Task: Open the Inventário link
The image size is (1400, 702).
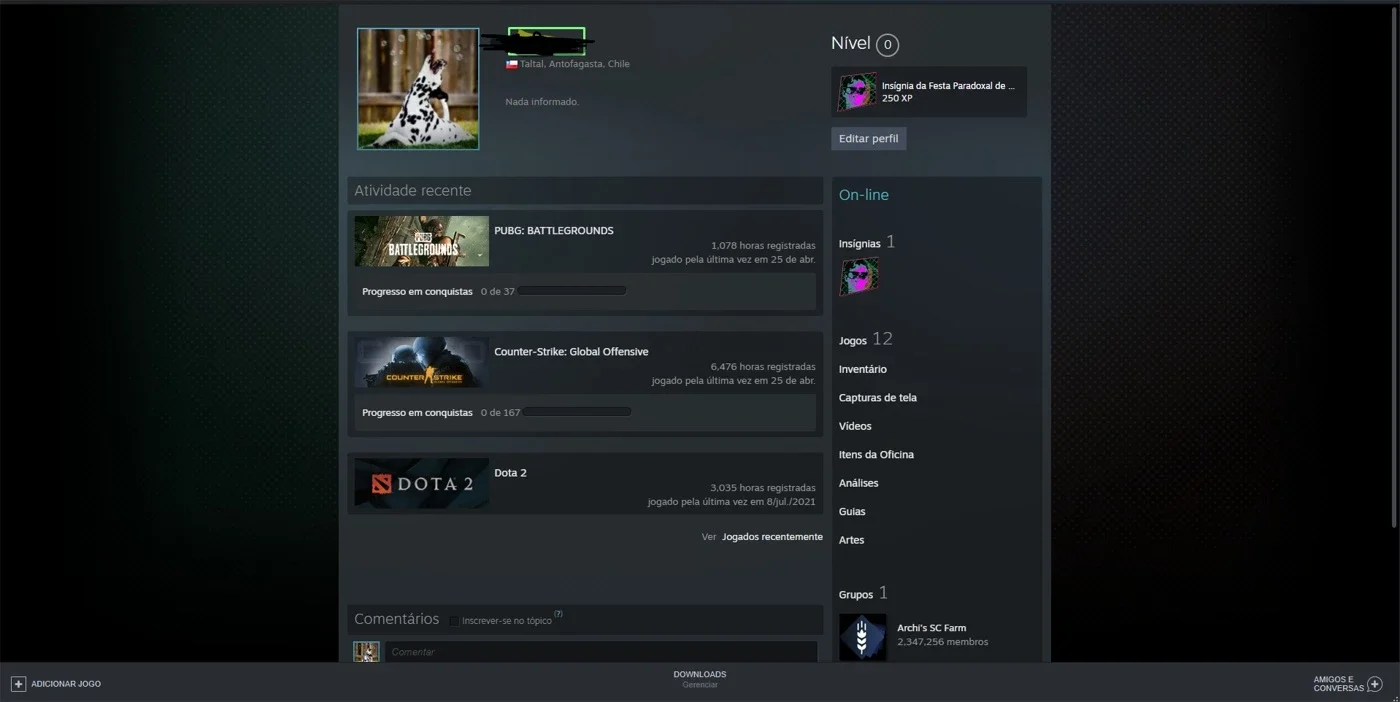Action: [x=863, y=369]
